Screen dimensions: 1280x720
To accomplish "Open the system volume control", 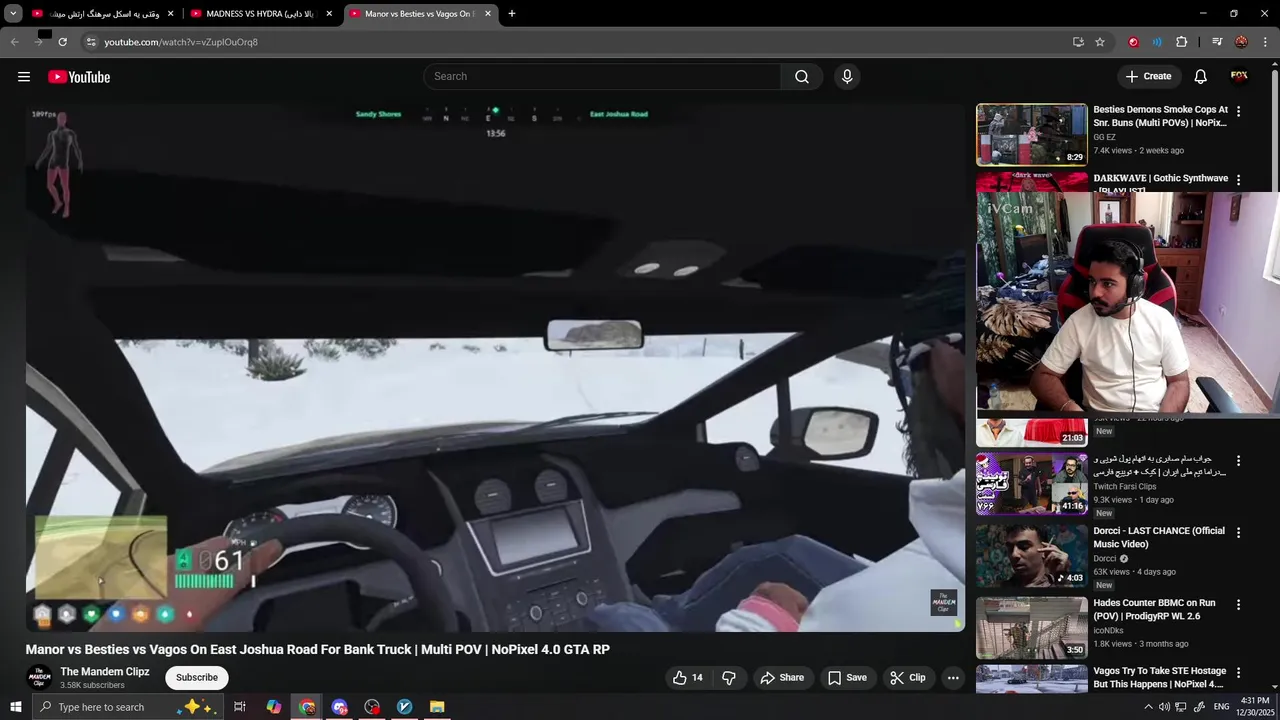I will tap(1164, 707).
